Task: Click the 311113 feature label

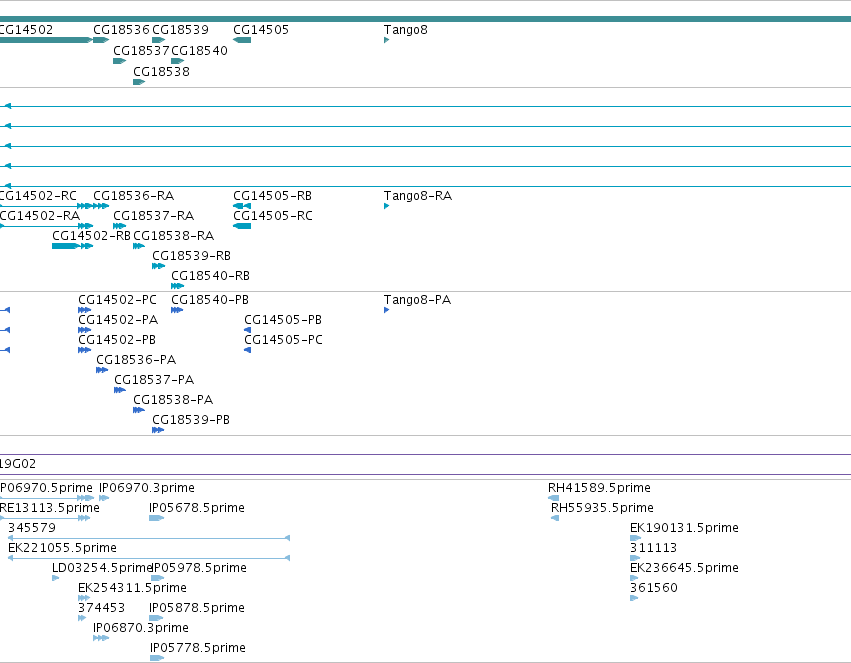Action: coord(653,548)
